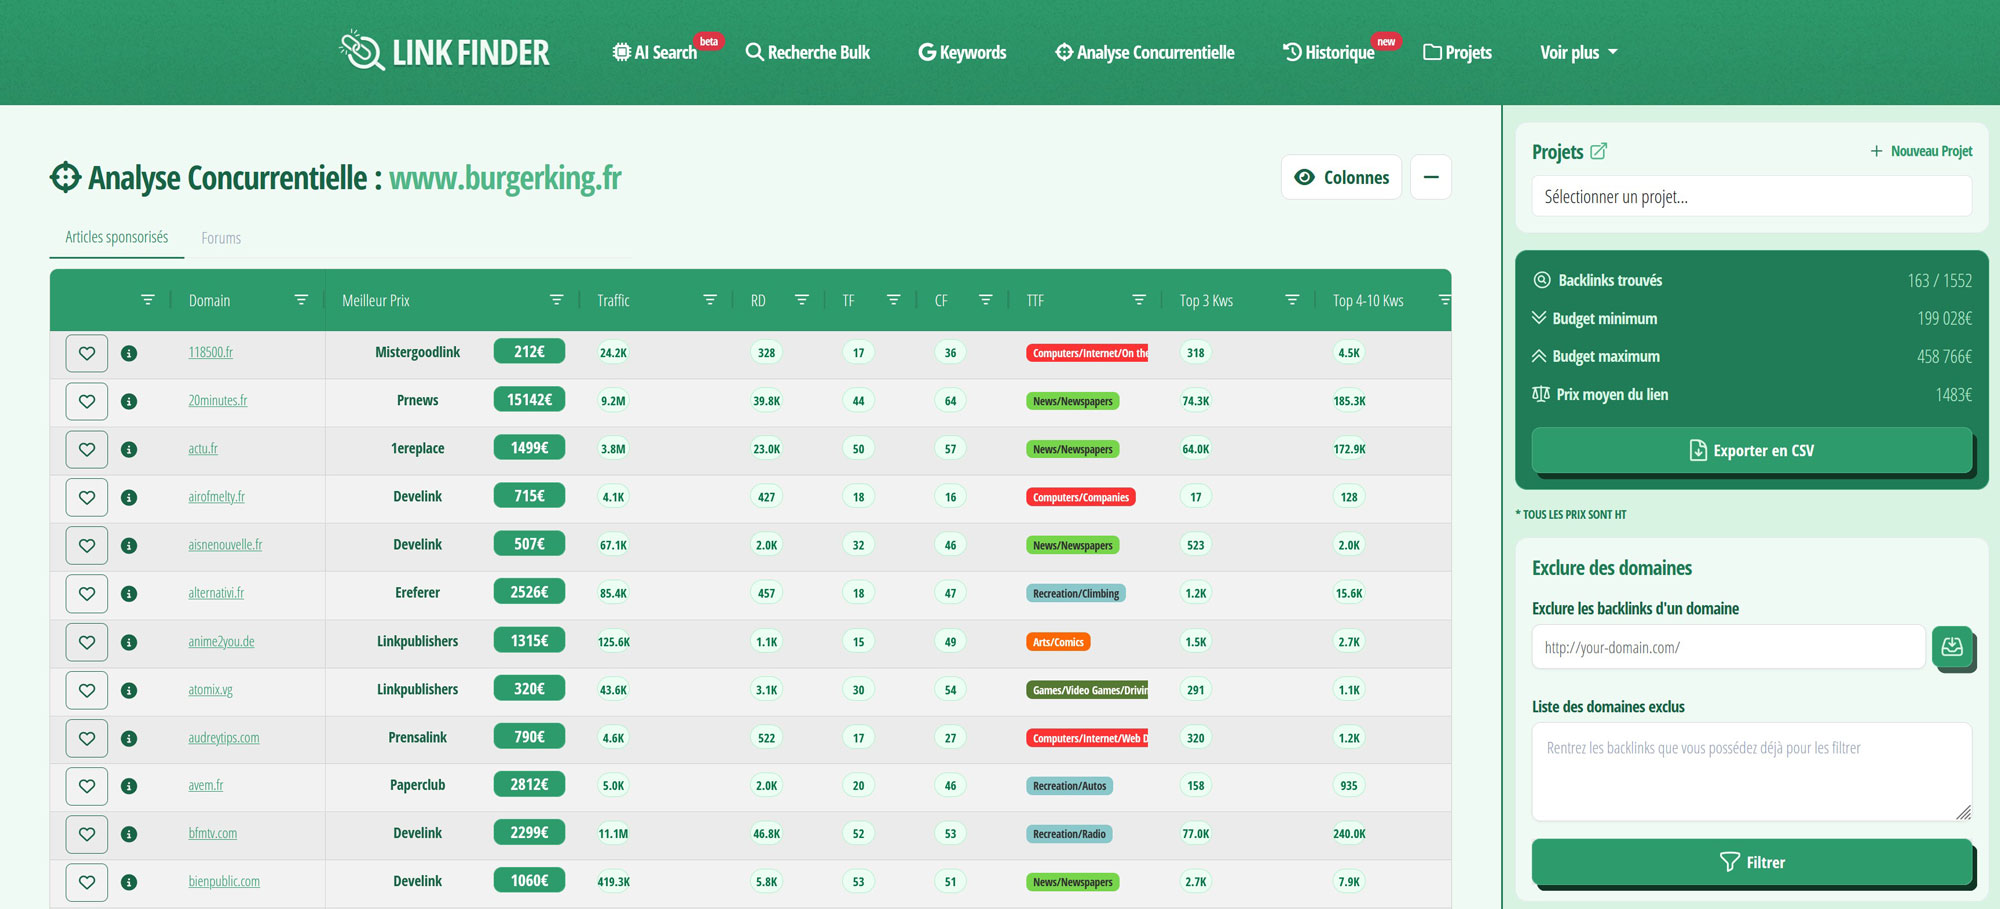Click the open projects external-link icon
This screenshot has height=909, width=2000.
coord(1598,151)
